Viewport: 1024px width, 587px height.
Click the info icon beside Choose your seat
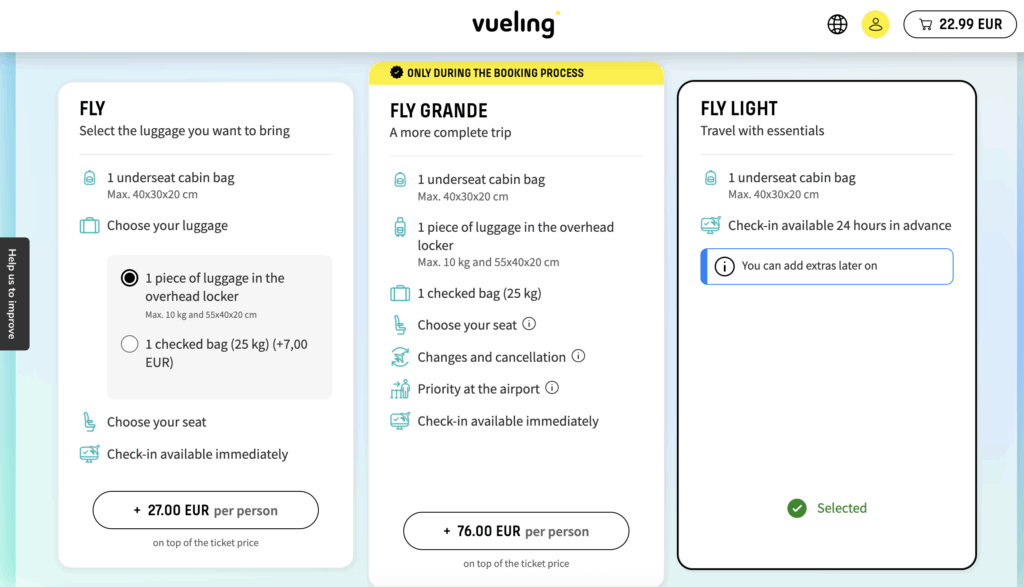click(x=529, y=324)
